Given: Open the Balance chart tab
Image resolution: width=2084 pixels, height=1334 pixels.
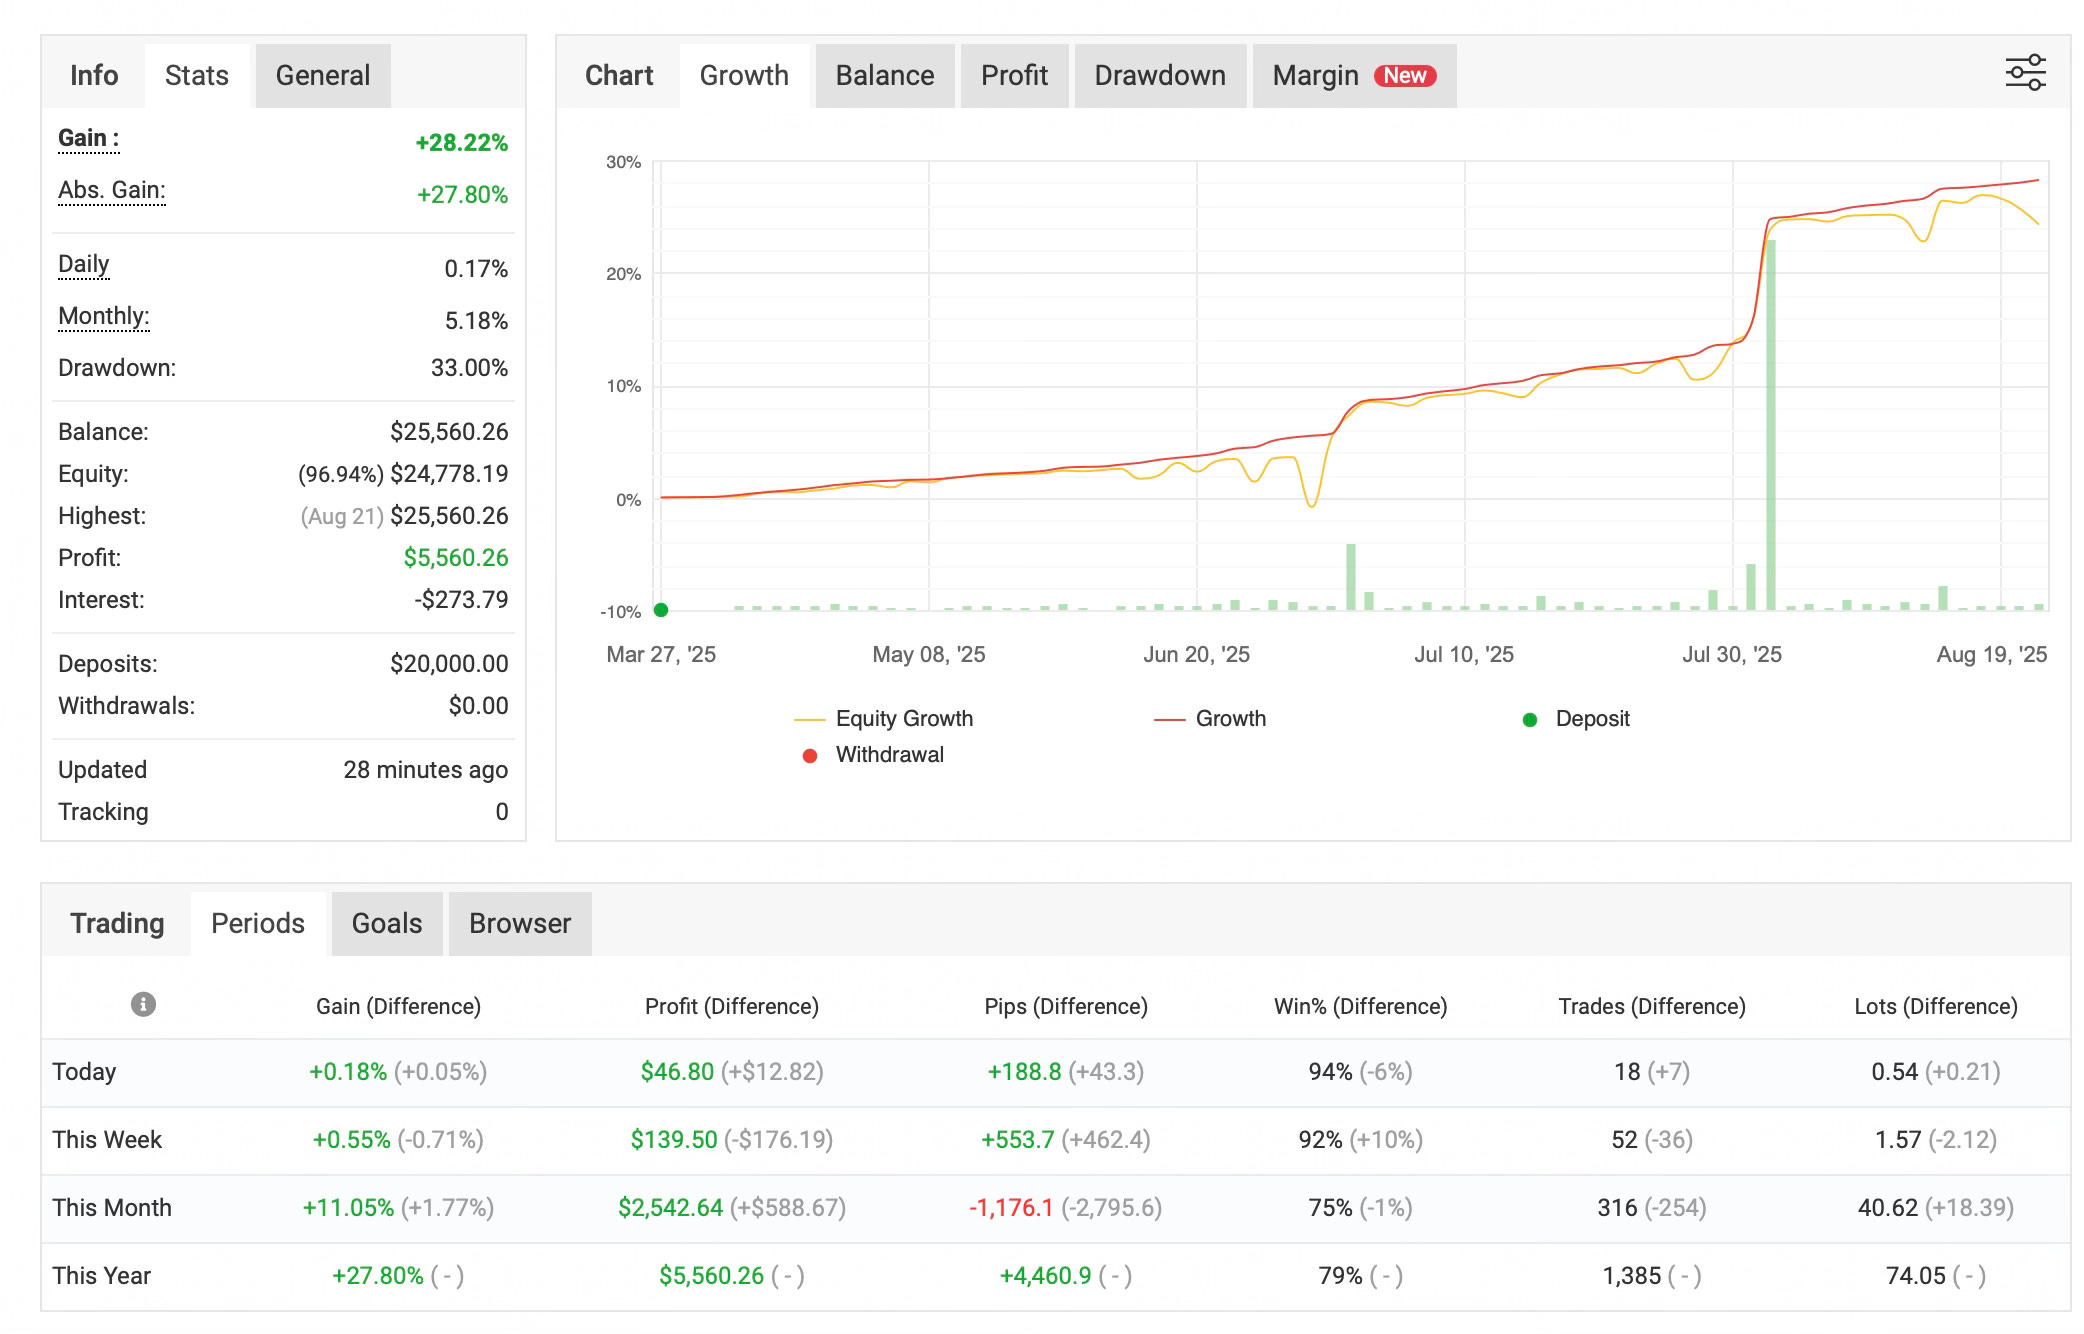Looking at the screenshot, I should (x=884, y=75).
